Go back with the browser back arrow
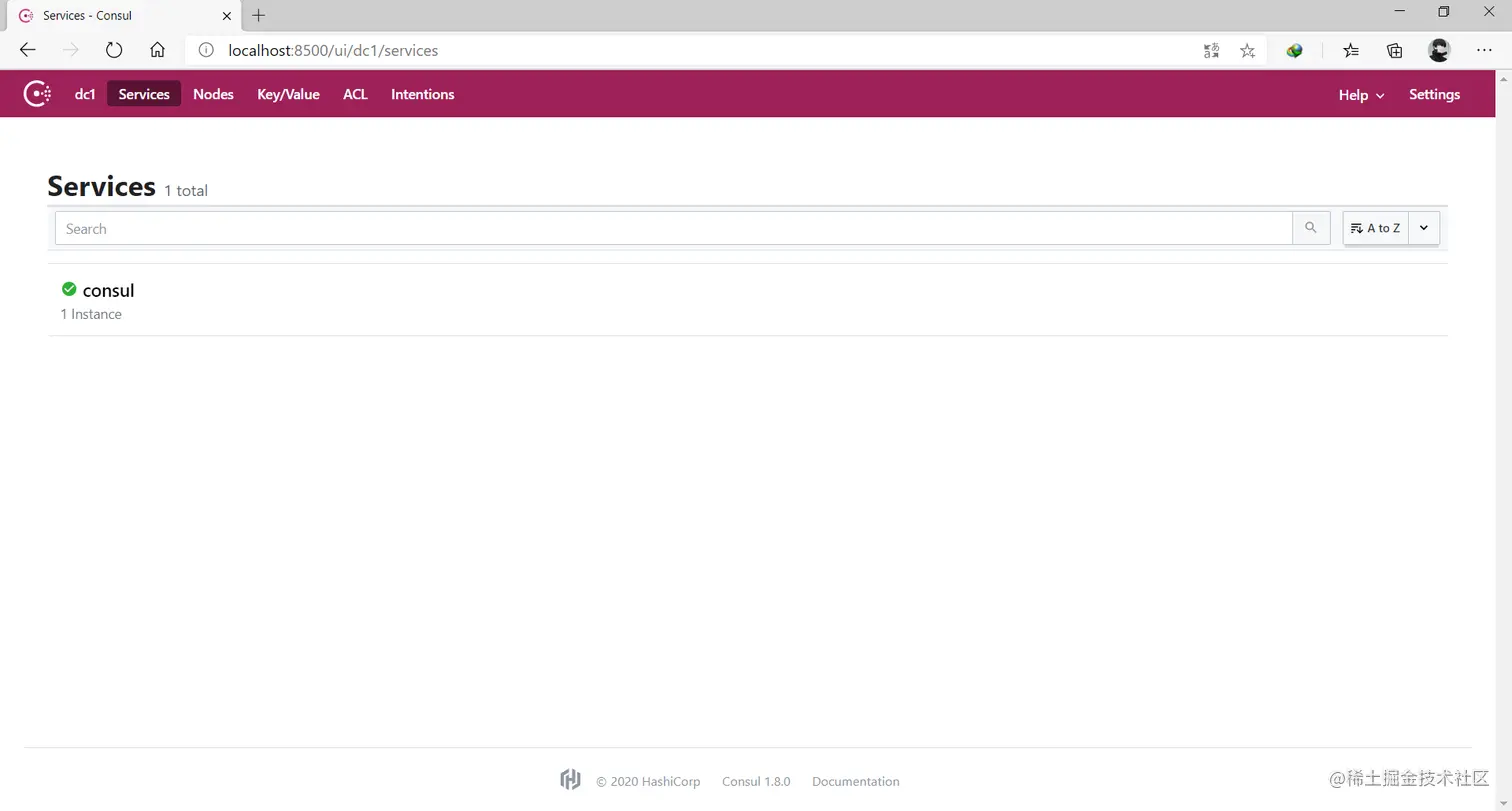 pyautogui.click(x=28, y=50)
